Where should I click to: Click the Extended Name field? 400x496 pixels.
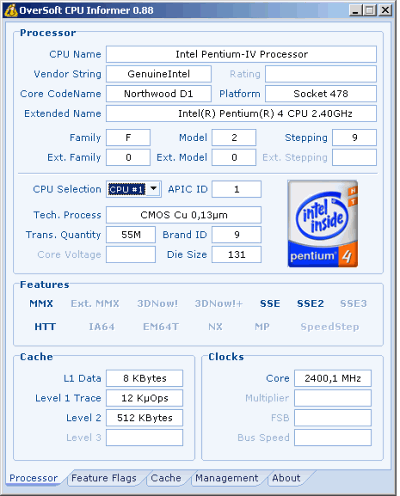coord(241,114)
